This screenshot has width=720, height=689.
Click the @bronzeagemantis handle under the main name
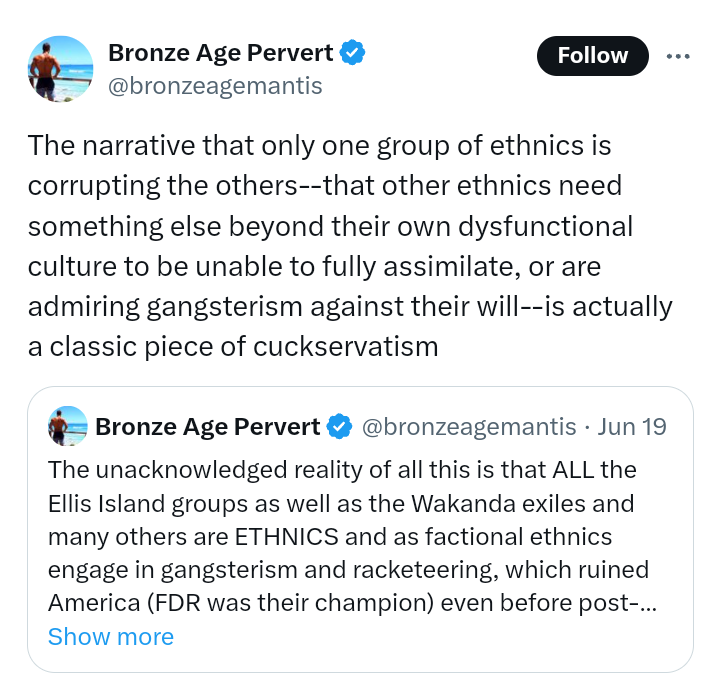pos(214,86)
